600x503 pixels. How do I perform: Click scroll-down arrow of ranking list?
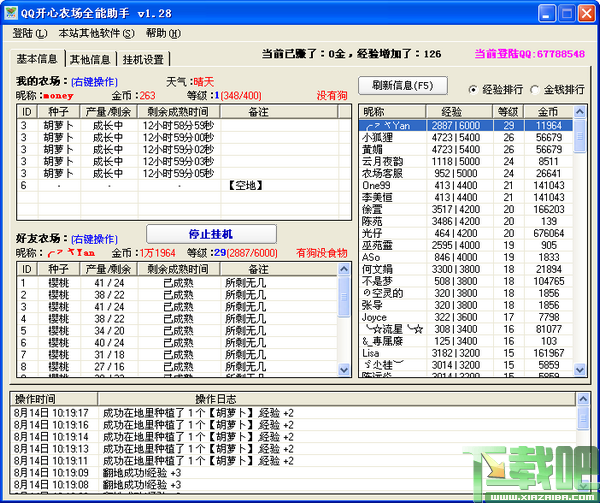pos(580,370)
